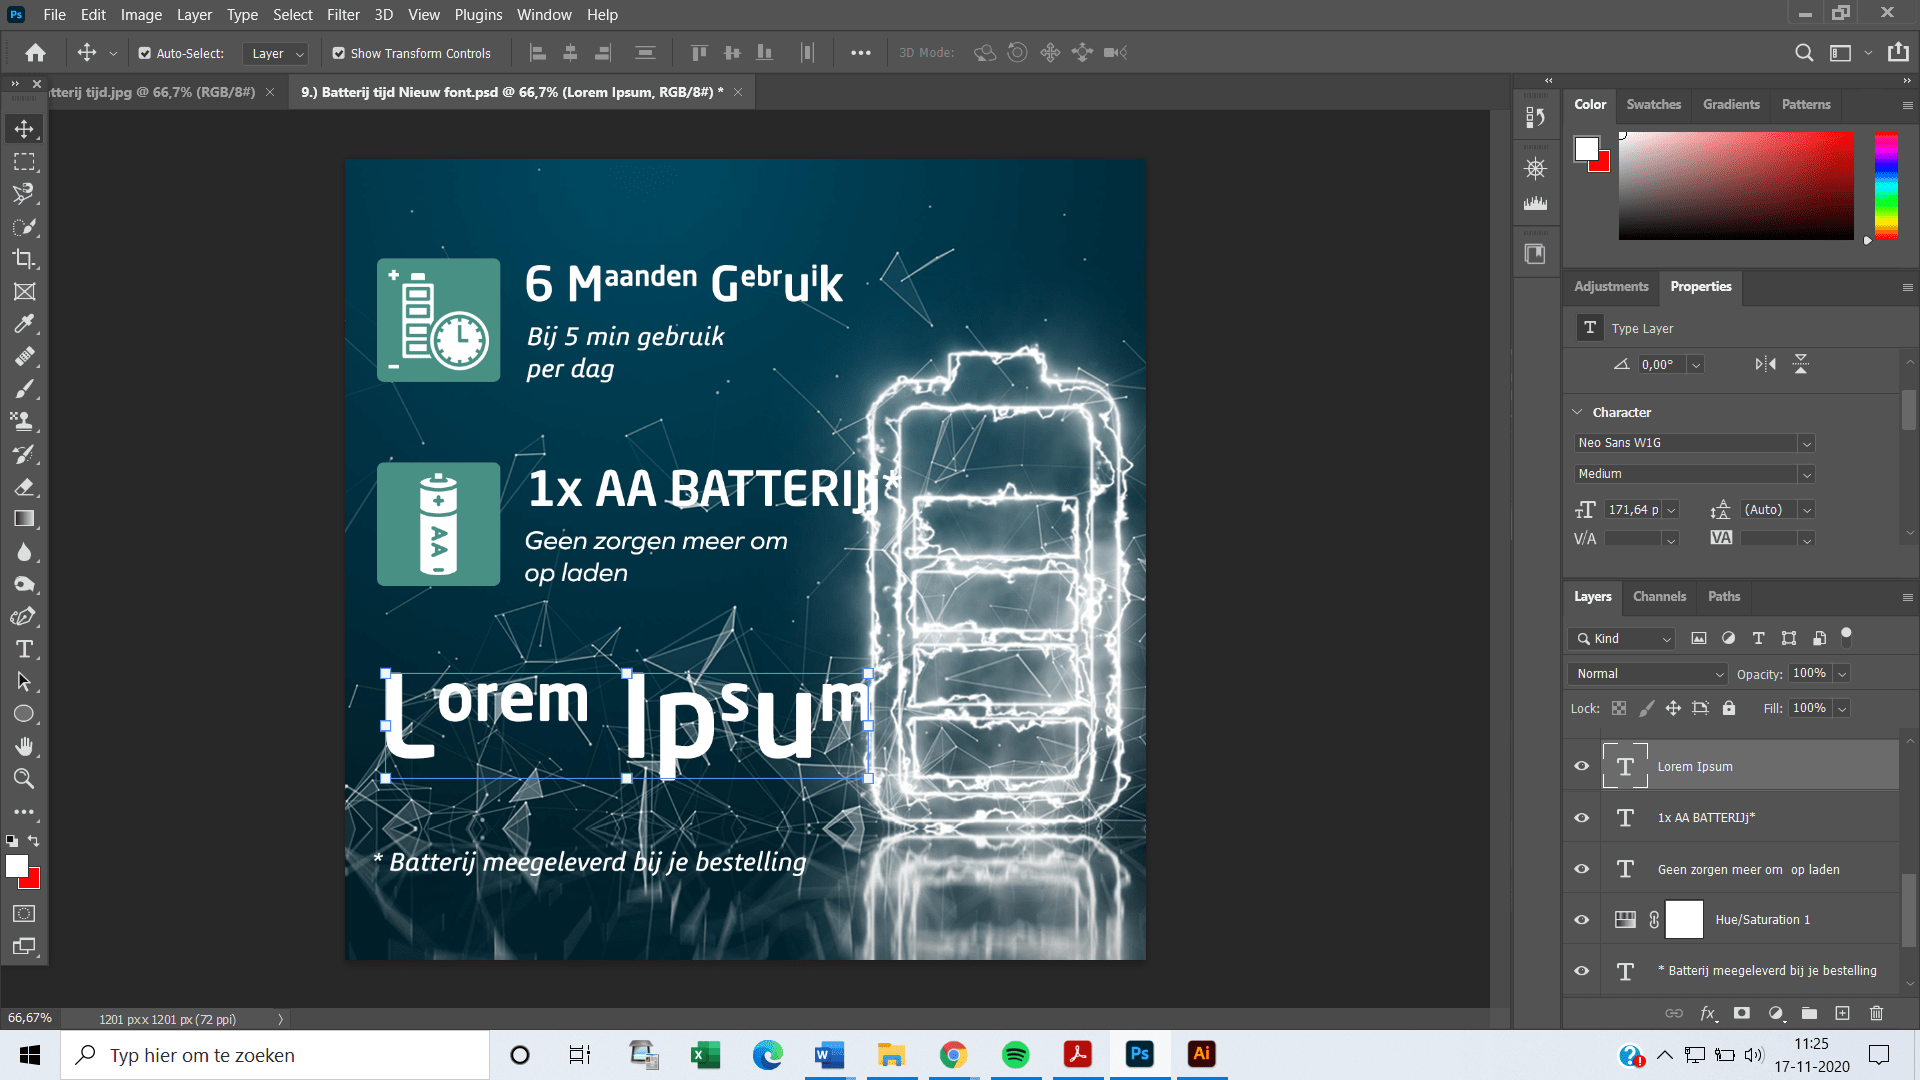Toggle visibility of the 1x AA BATTERIJ layer
The image size is (1920, 1080).
point(1581,817)
